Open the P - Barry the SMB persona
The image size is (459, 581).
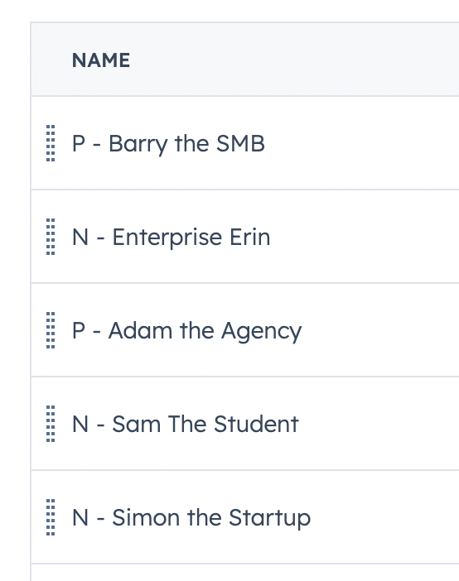(168, 144)
